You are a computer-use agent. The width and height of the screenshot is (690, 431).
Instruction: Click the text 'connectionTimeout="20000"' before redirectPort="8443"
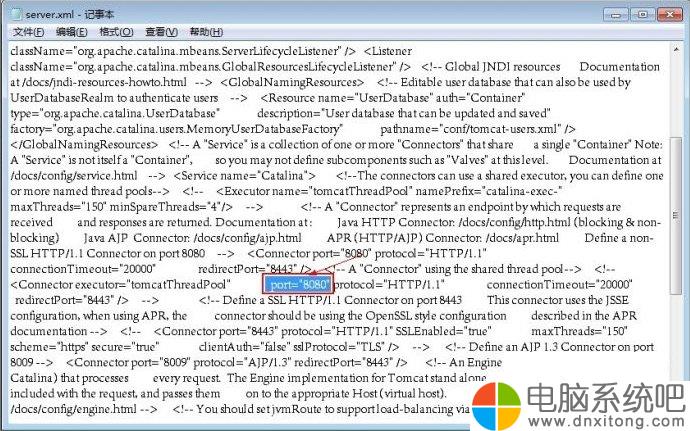point(83,269)
